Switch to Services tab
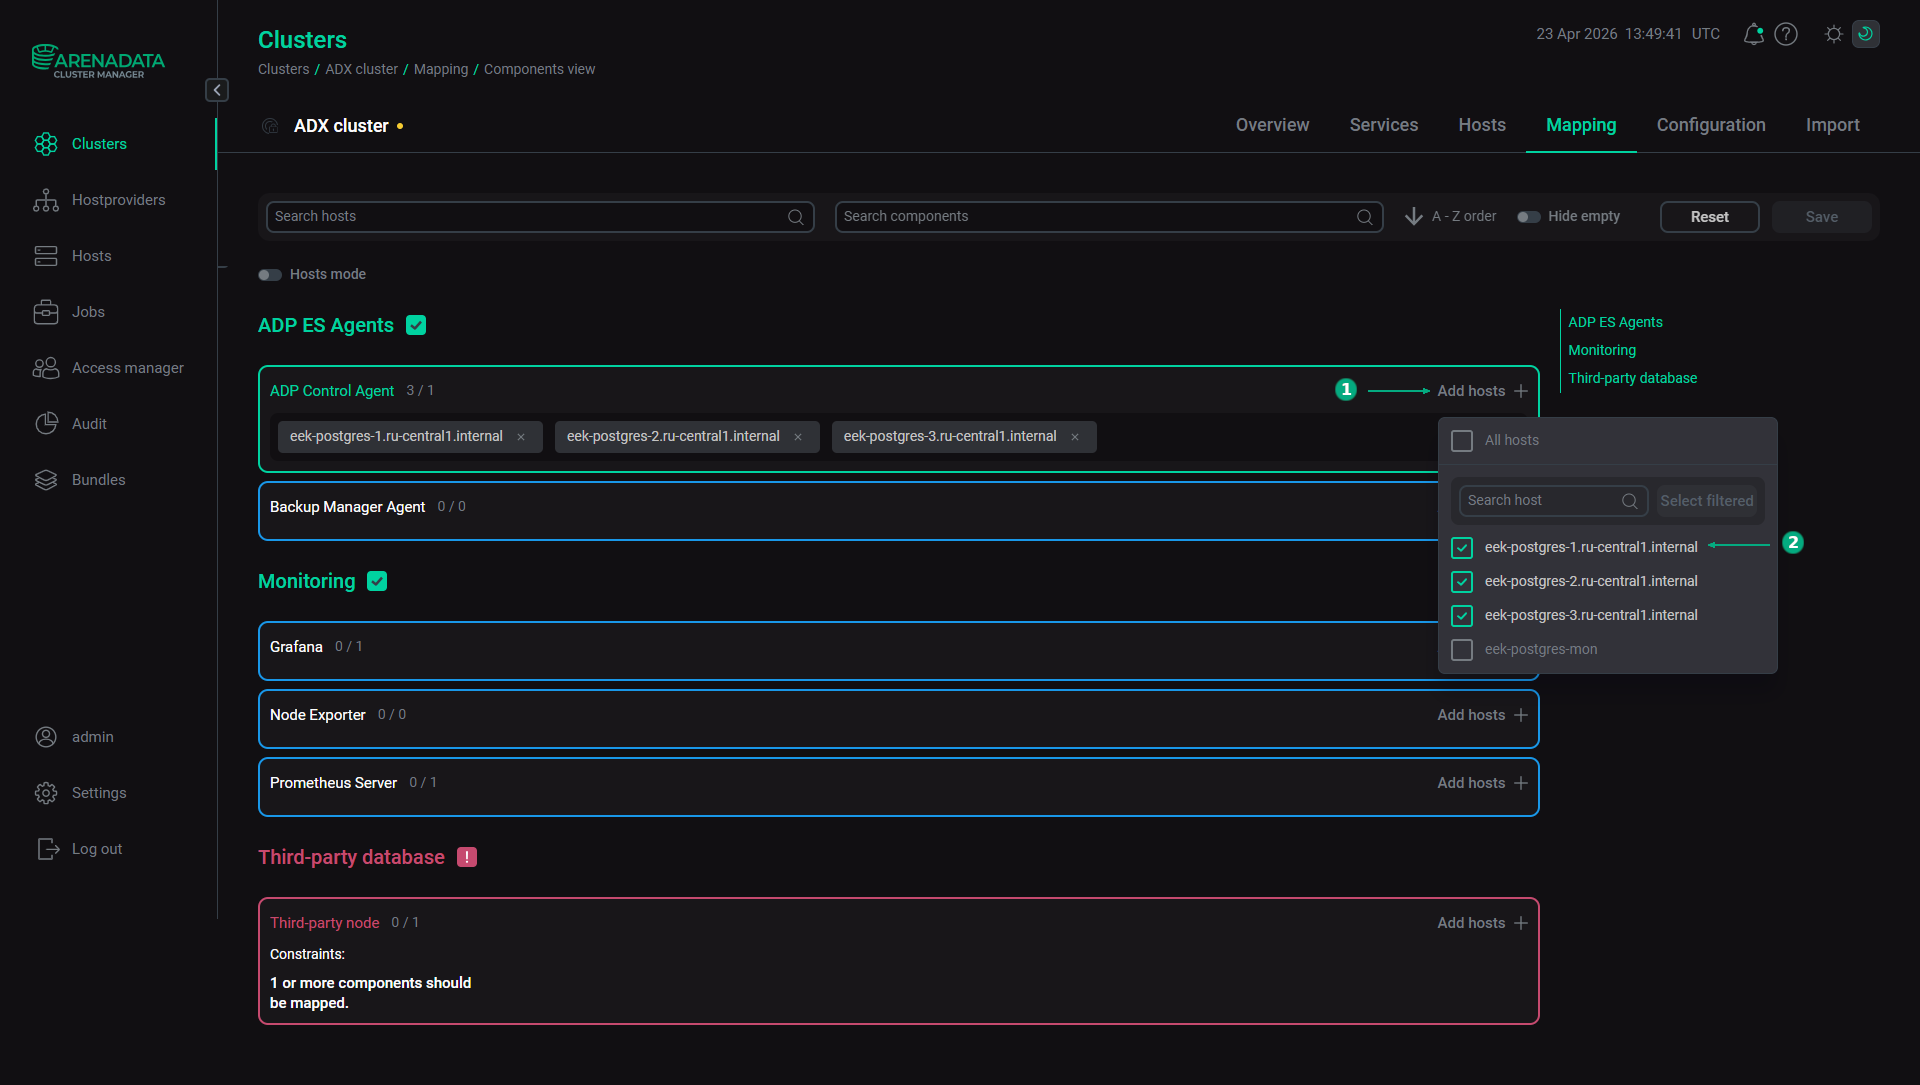Viewport: 1920px width, 1085px height. pyautogui.click(x=1384, y=125)
